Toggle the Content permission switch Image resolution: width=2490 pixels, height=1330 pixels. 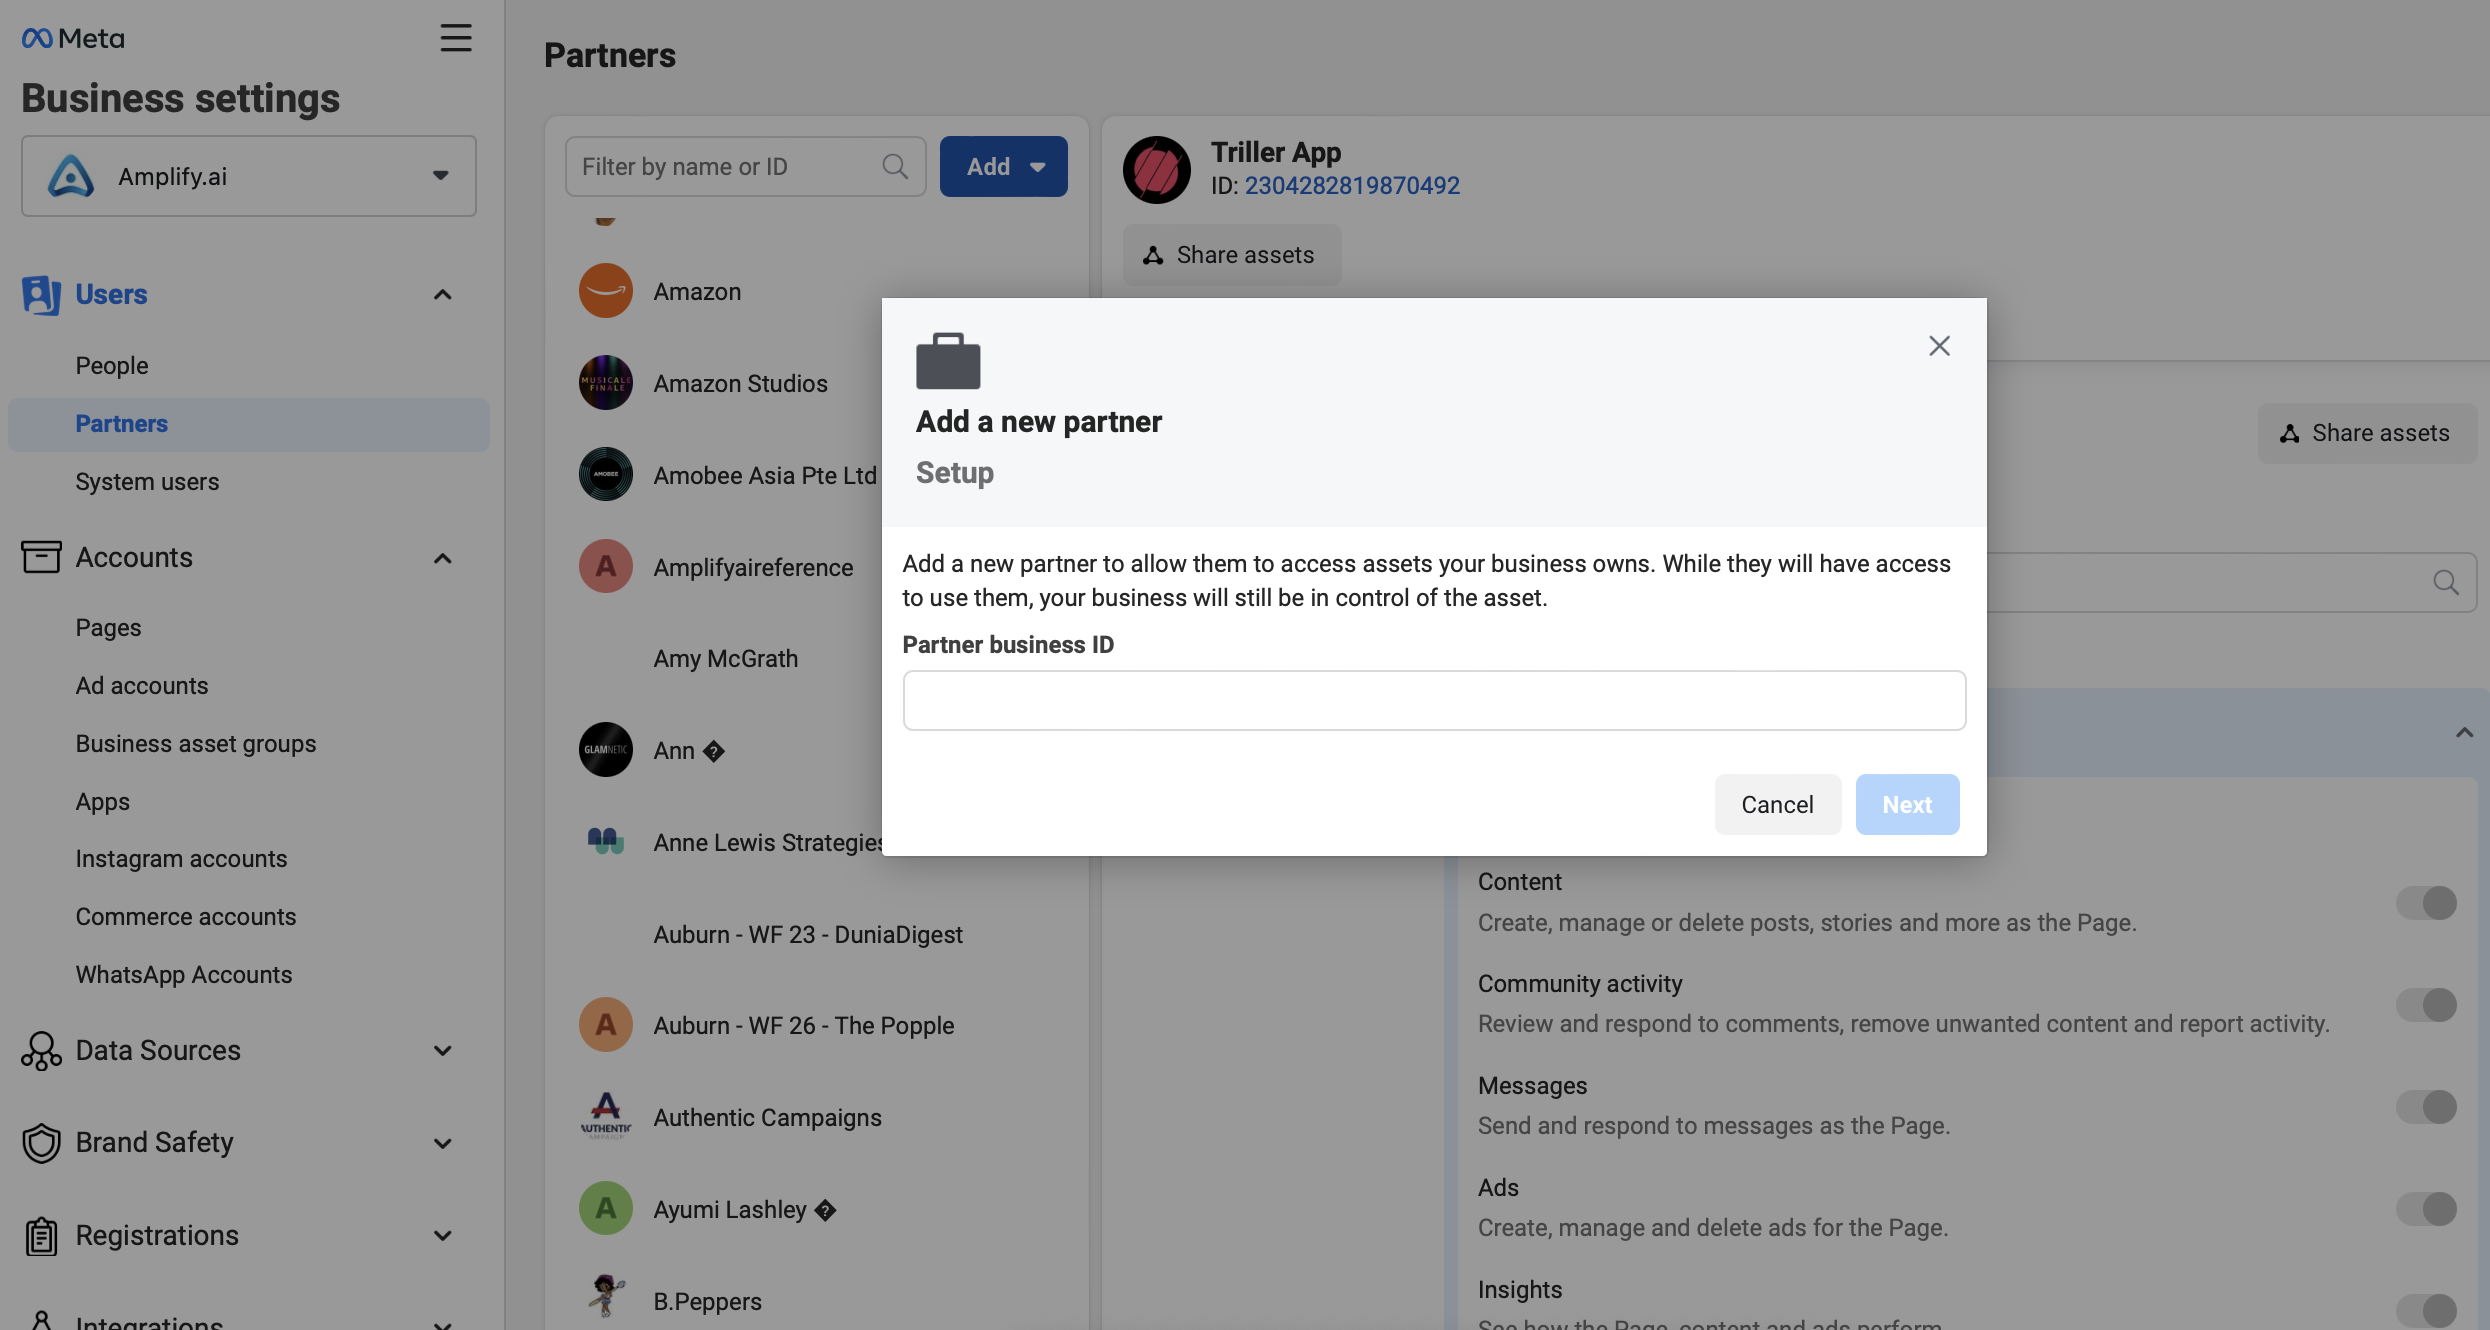(2426, 903)
